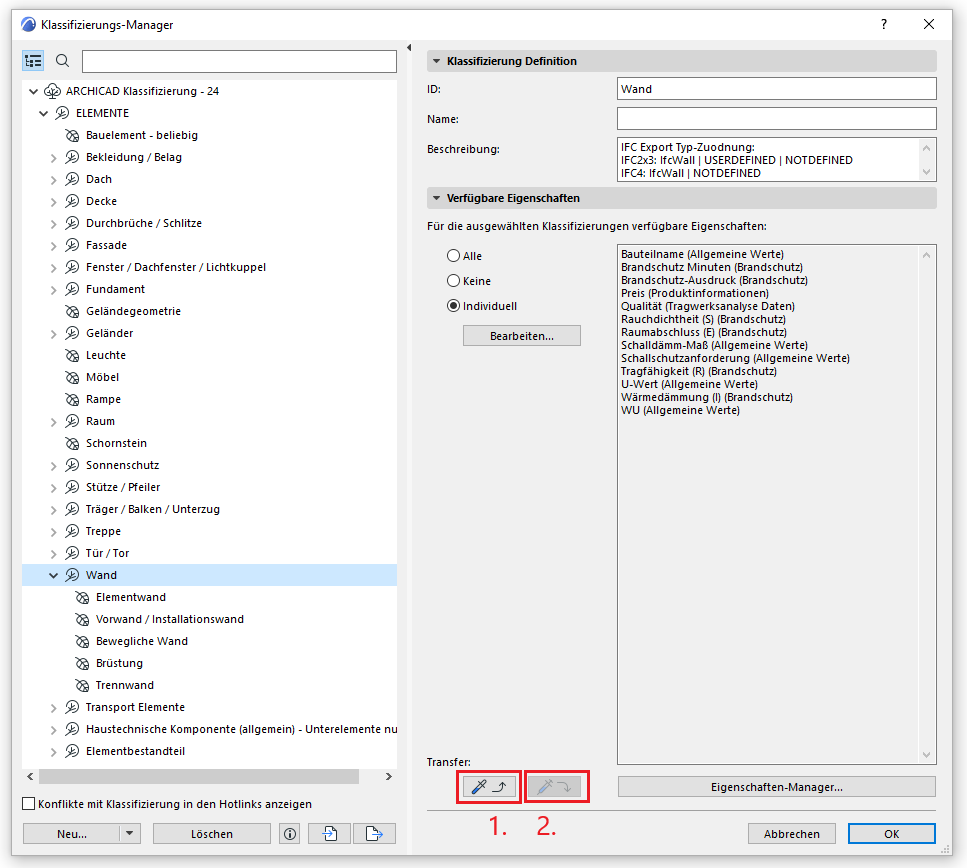
Task: Click the search magnifier icon
Action: tap(62, 61)
